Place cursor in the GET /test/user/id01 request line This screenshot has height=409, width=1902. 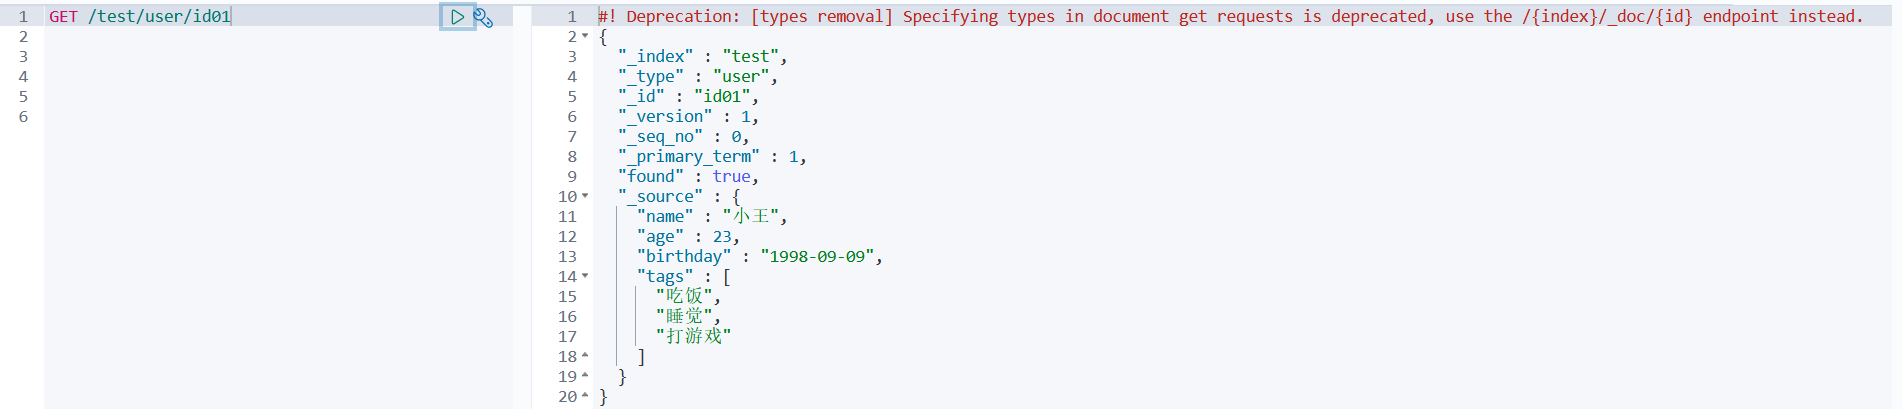[140, 17]
